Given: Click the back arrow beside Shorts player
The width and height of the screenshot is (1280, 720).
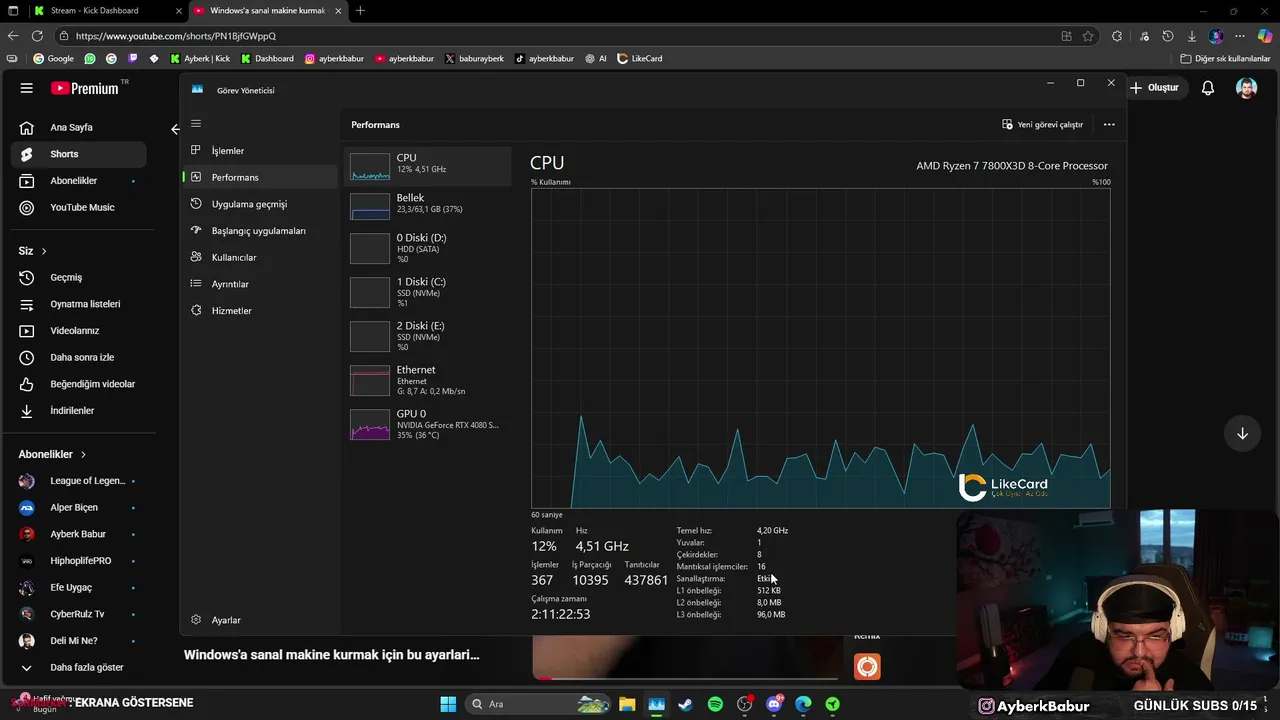Looking at the screenshot, I should pos(175,129).
